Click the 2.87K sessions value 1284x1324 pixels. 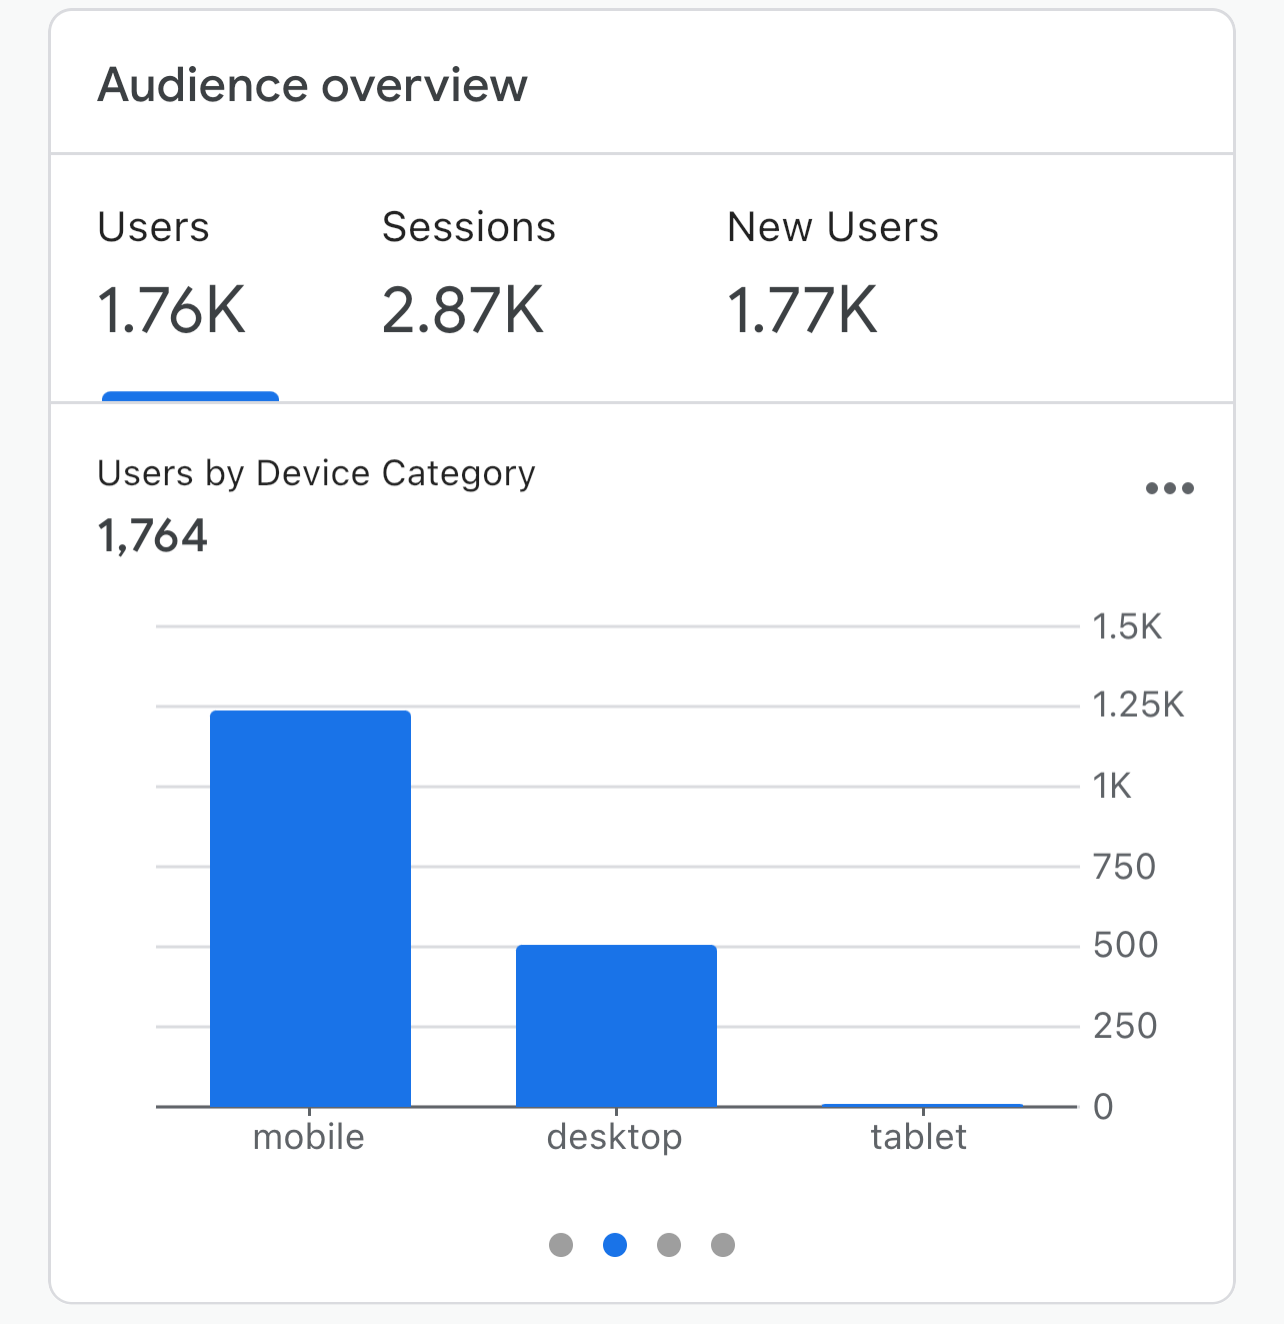tap(463, 310)
